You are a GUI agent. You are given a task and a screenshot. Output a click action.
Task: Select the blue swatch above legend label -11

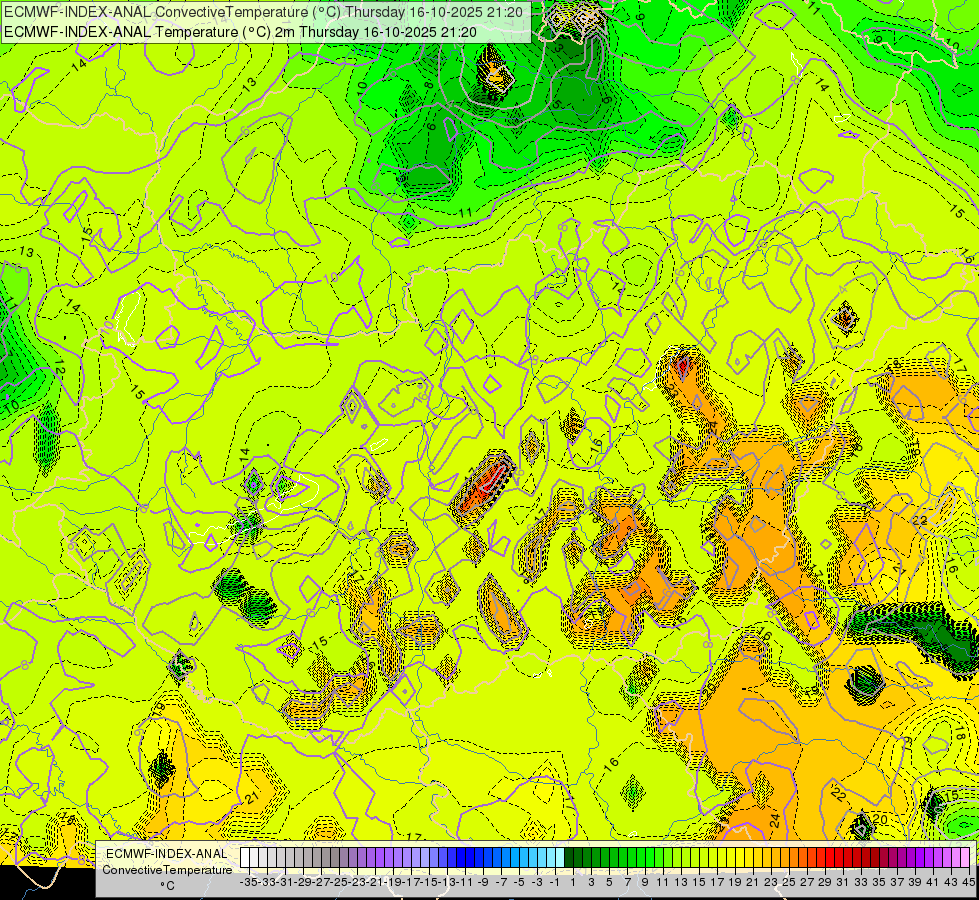click(460, 858)
